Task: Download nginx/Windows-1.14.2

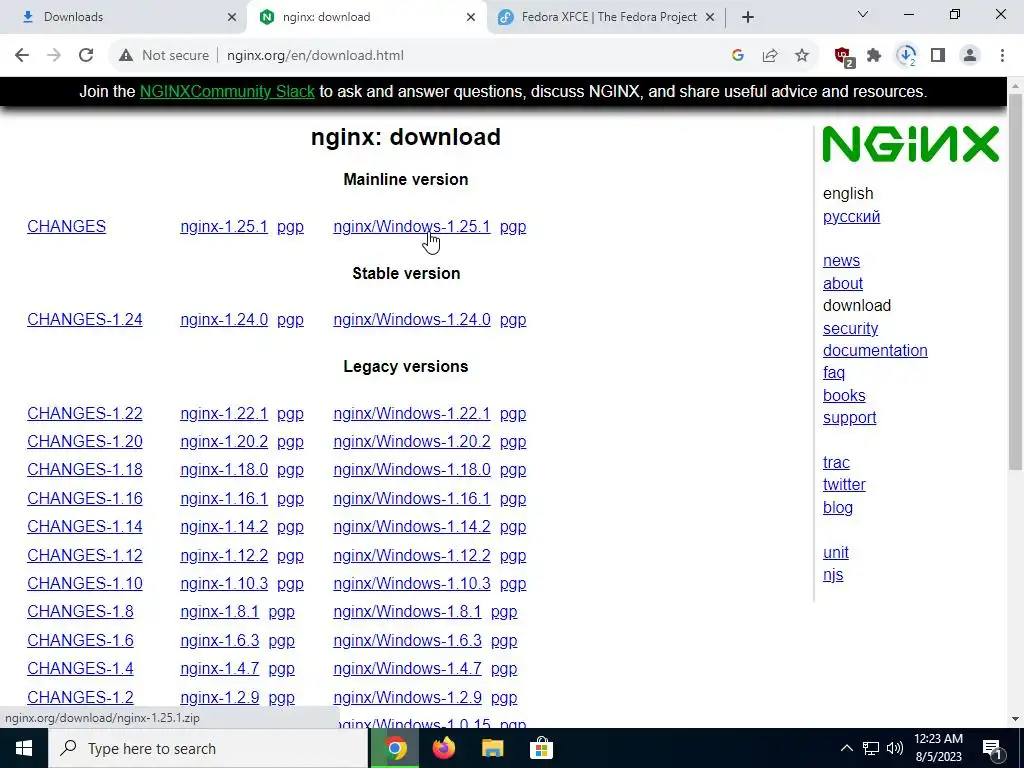Action: [x=411, y=526]
